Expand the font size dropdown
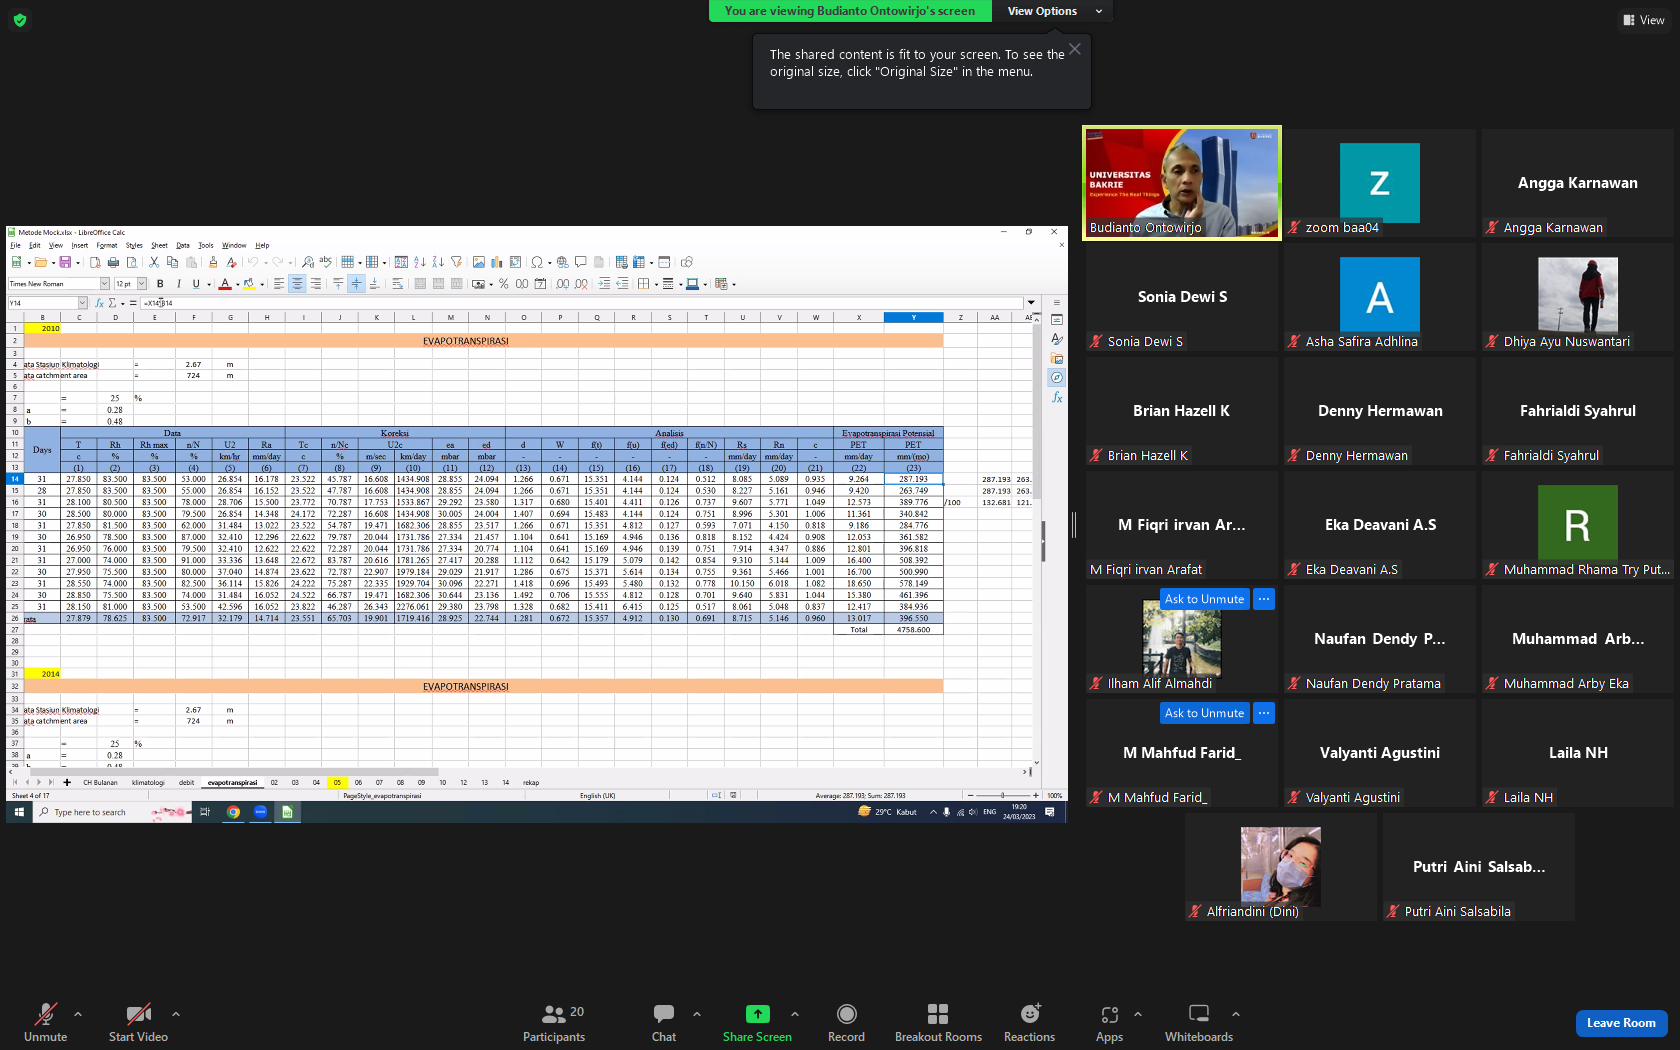The width and height of the screenshot is (1680, 1050). [142, 284]
